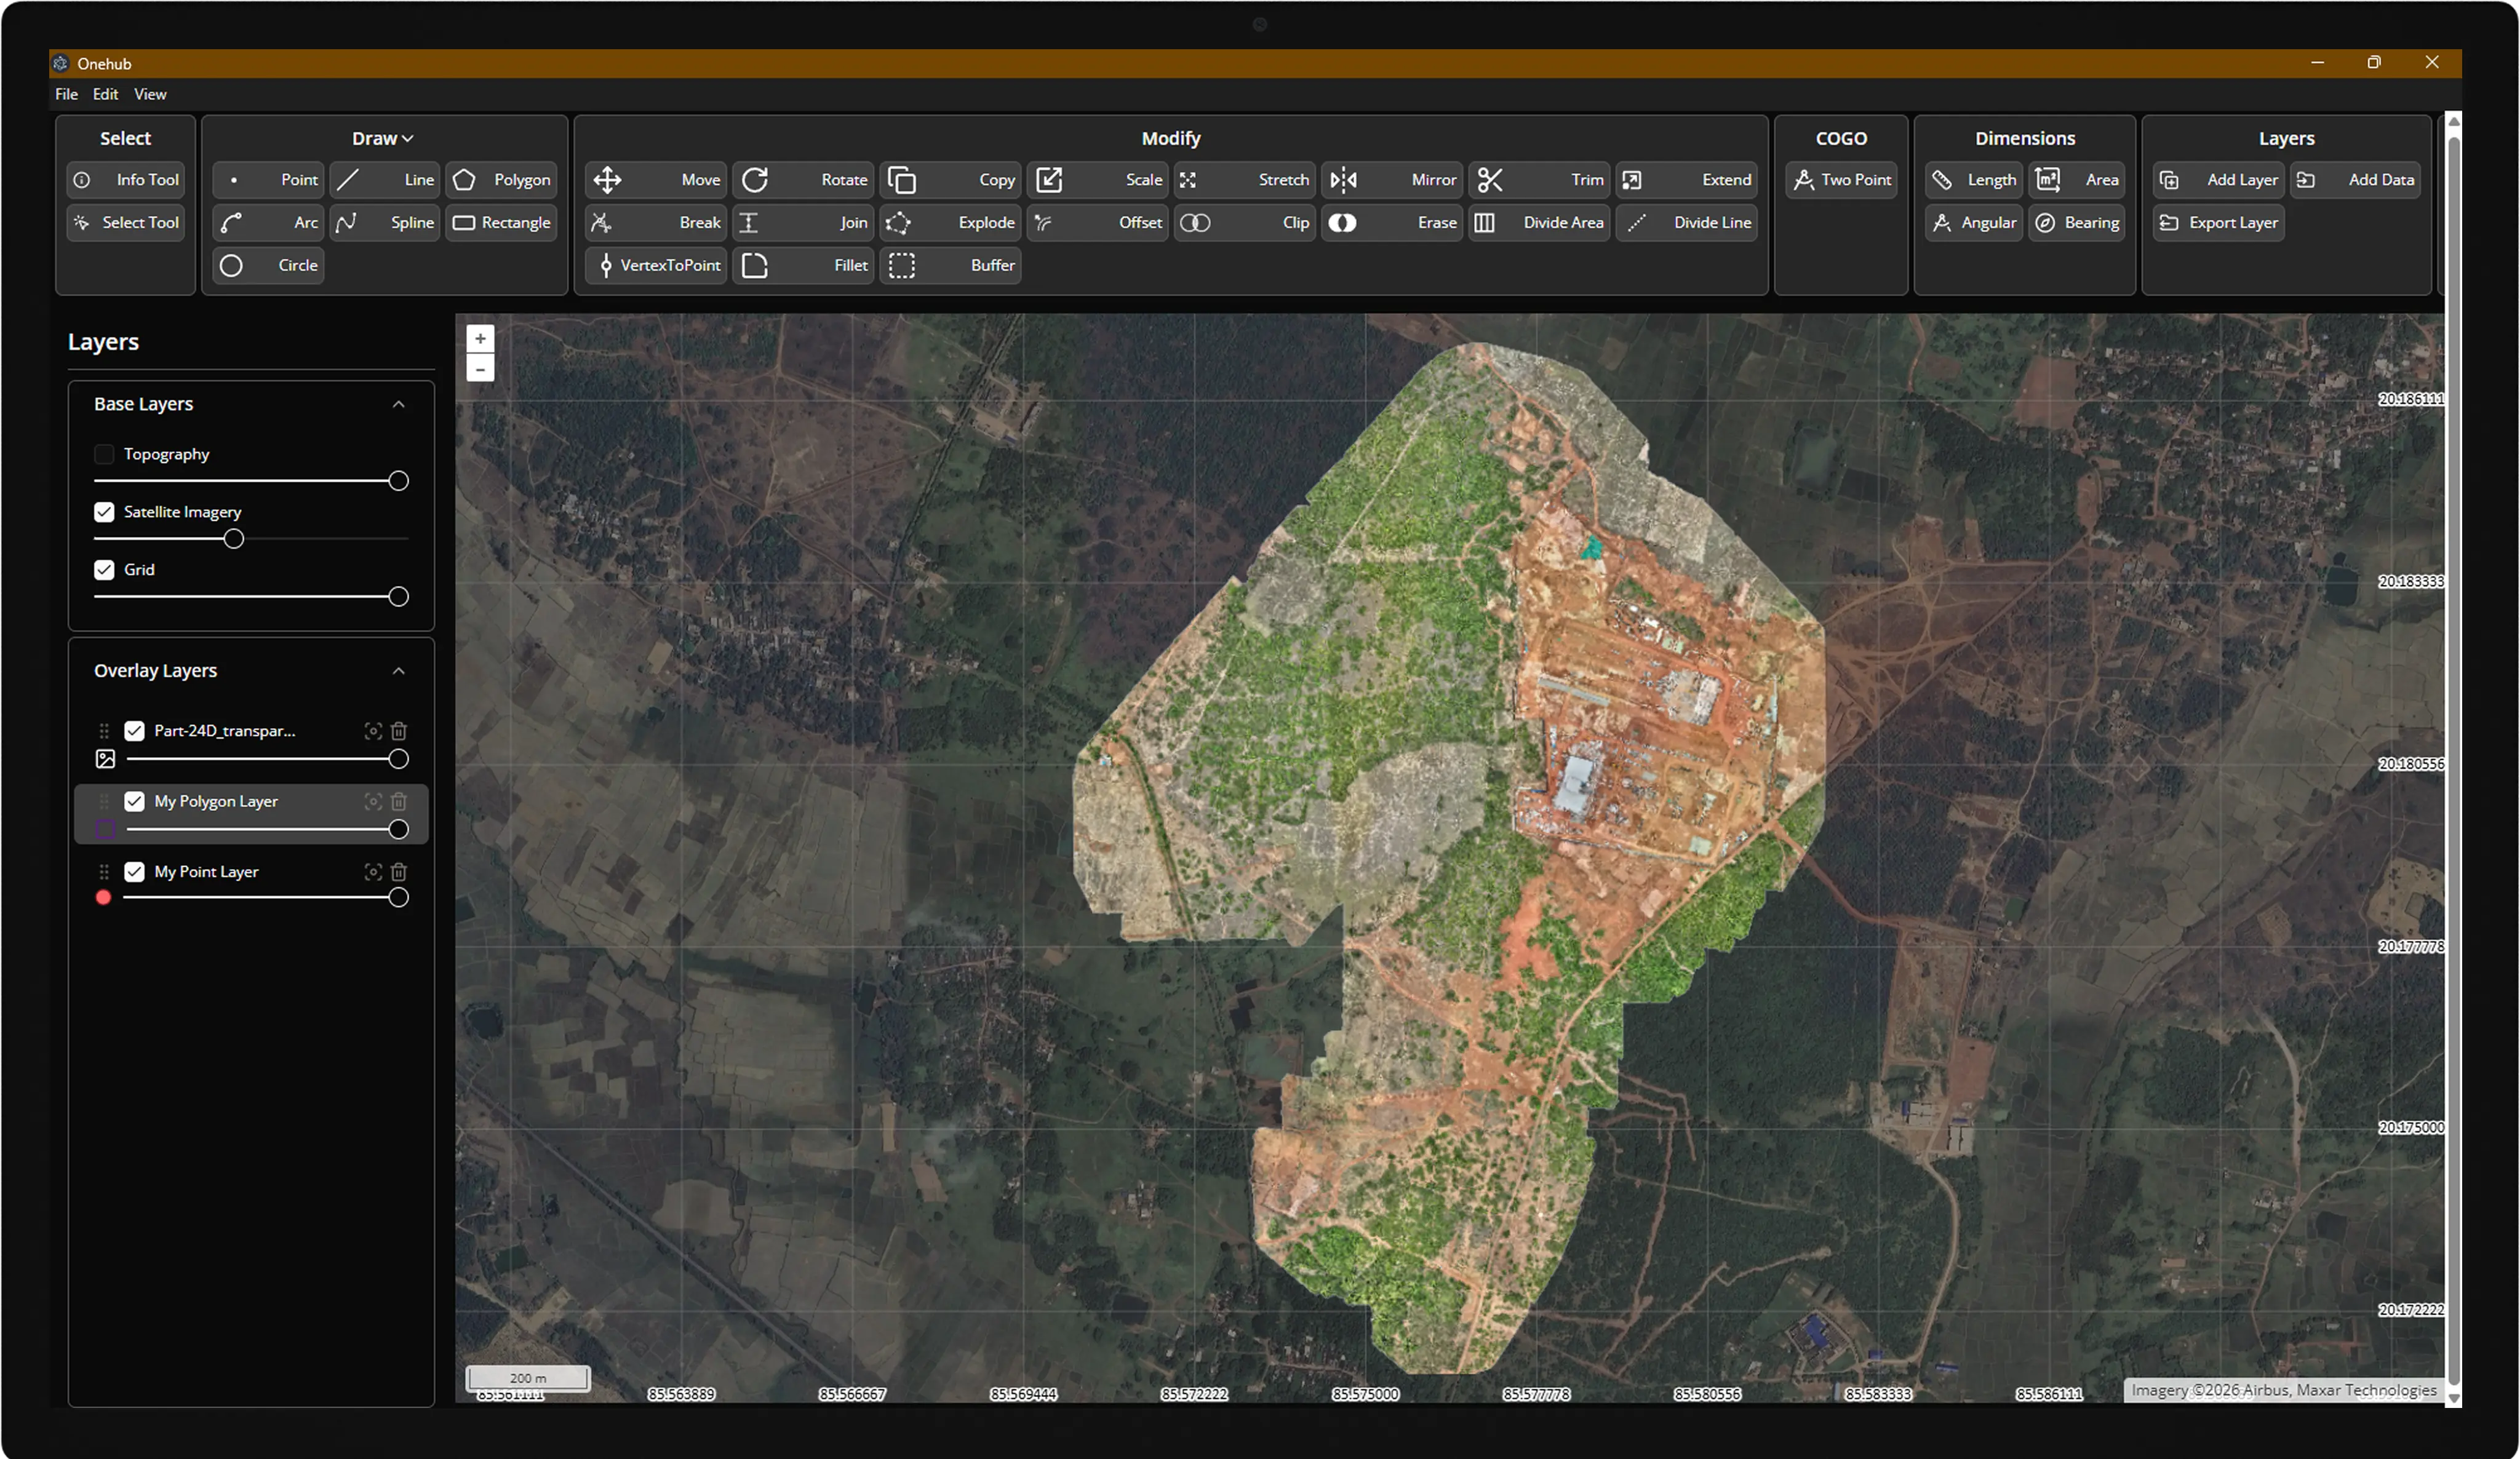The image size is (2520, 1459).
Task: Delete the My Point Layer via trash icon
Action: (x=398, y=872)
